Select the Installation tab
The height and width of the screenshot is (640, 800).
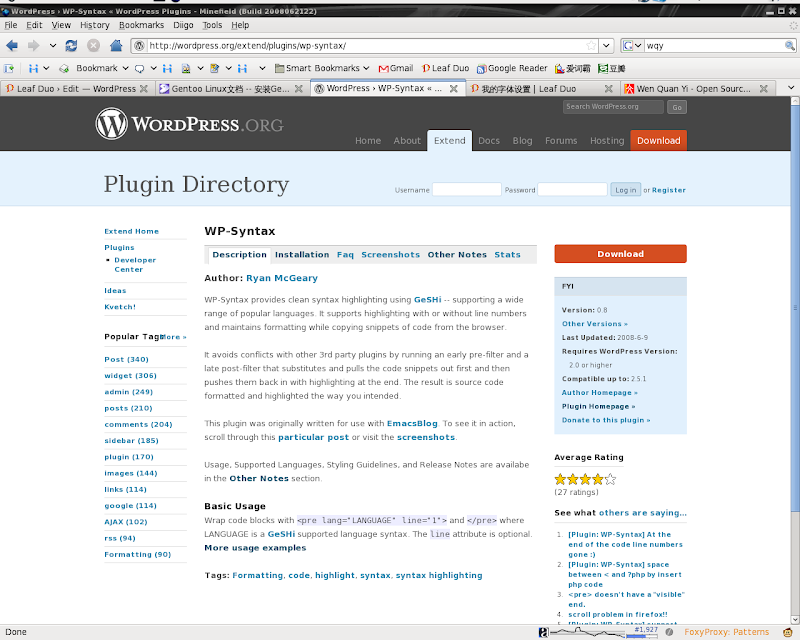click(302, 255)
